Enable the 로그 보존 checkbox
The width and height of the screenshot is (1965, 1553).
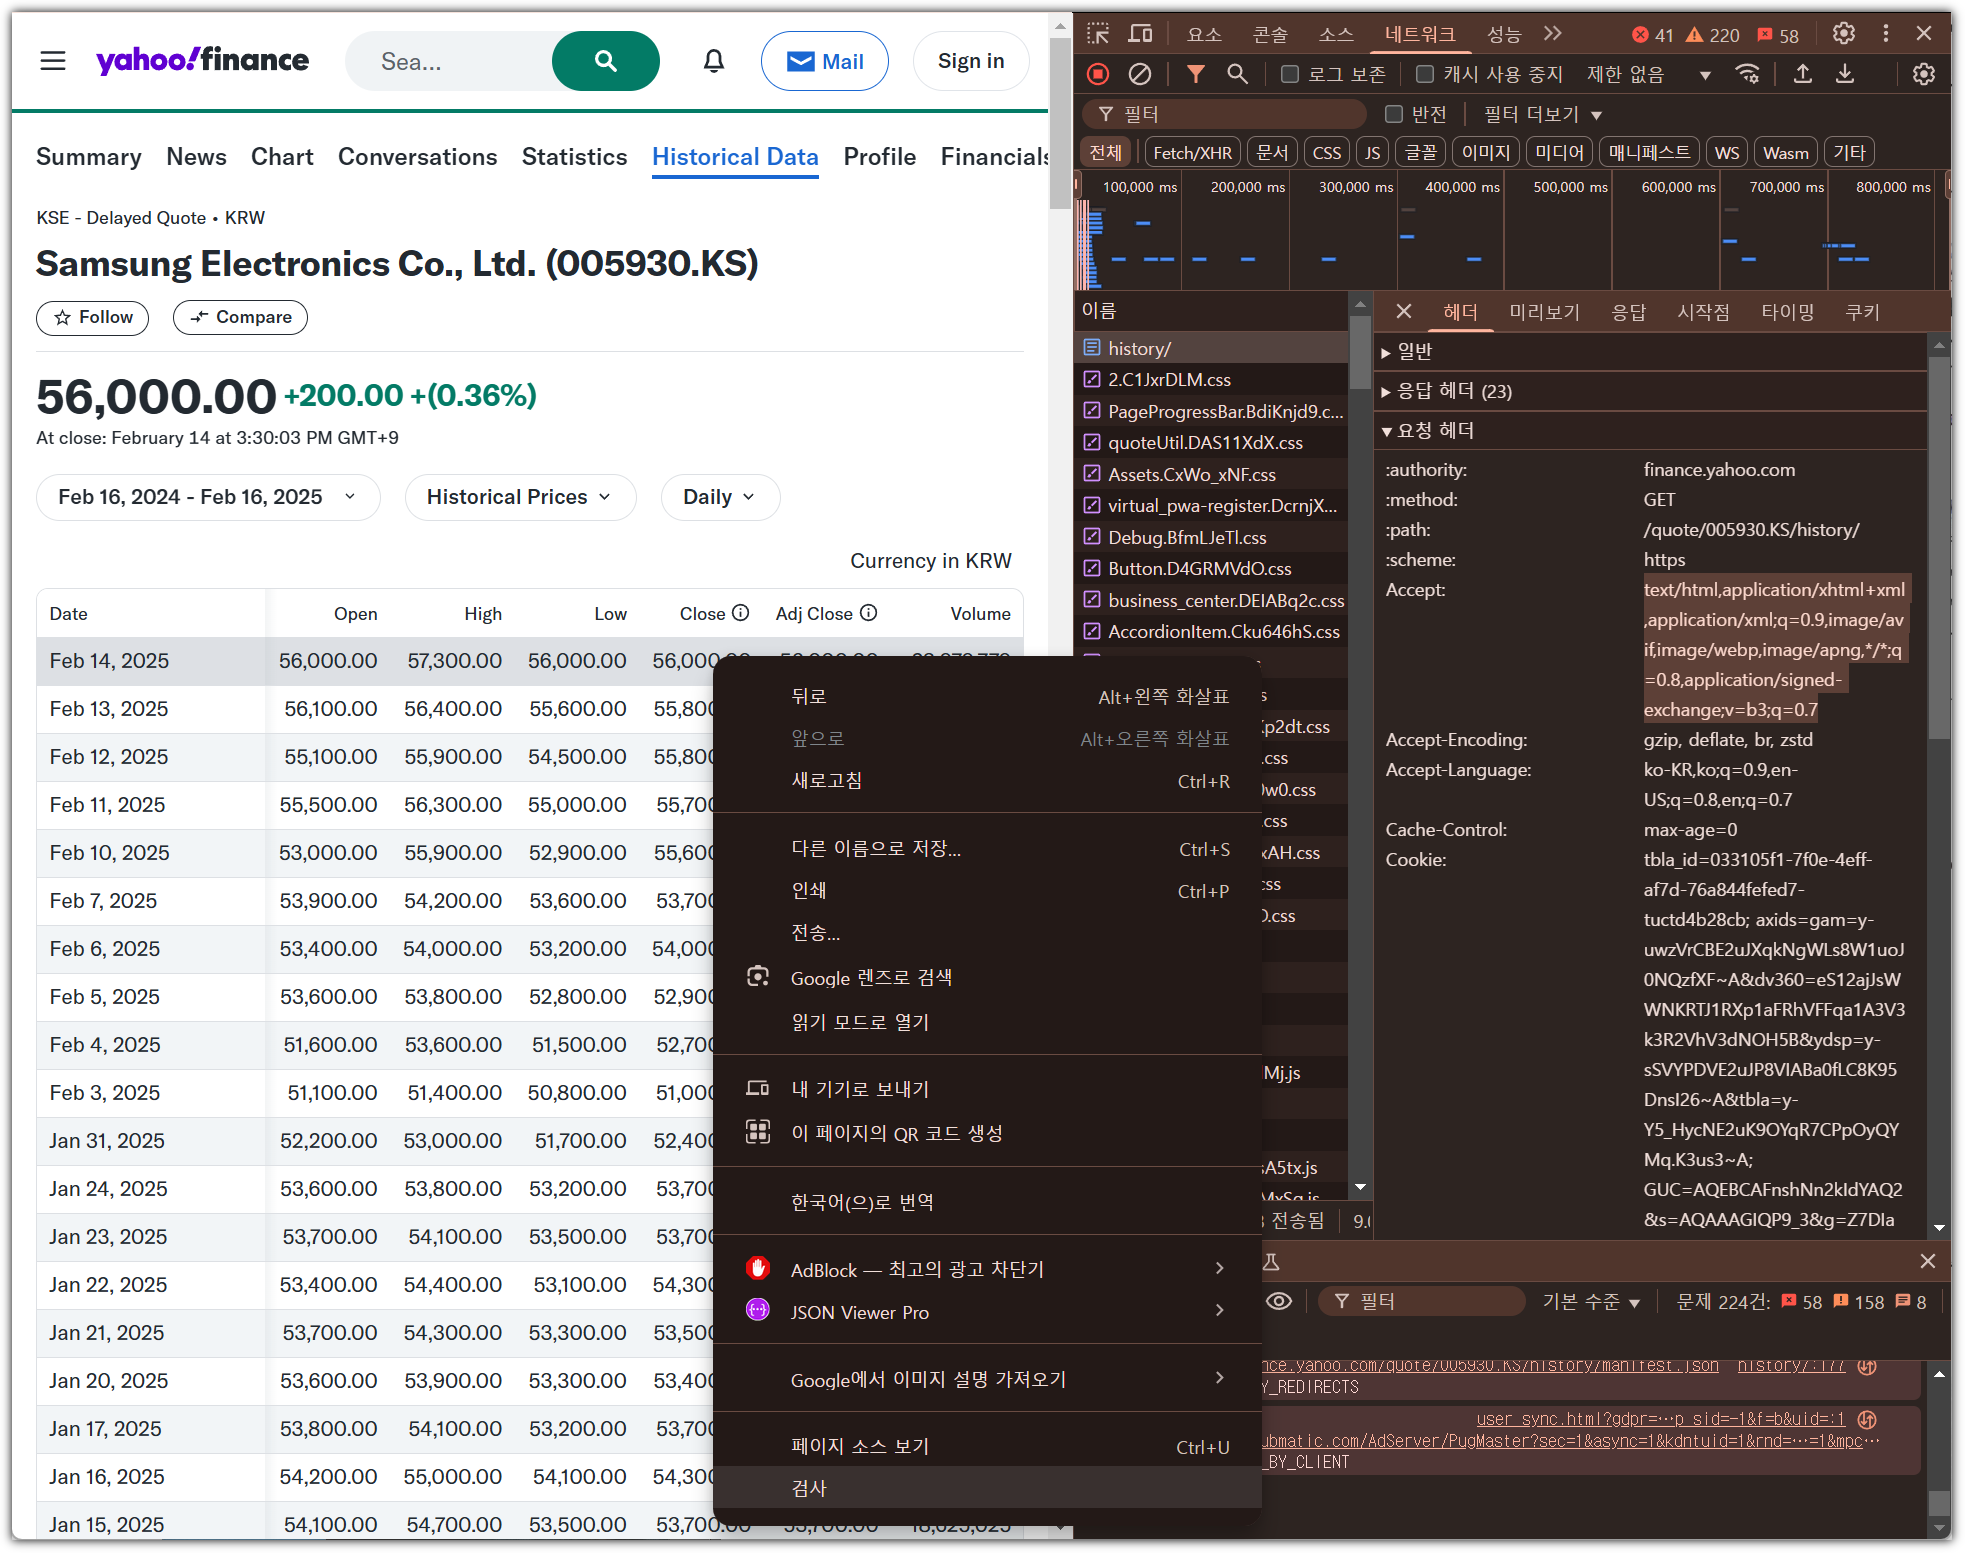(1290, 74)
